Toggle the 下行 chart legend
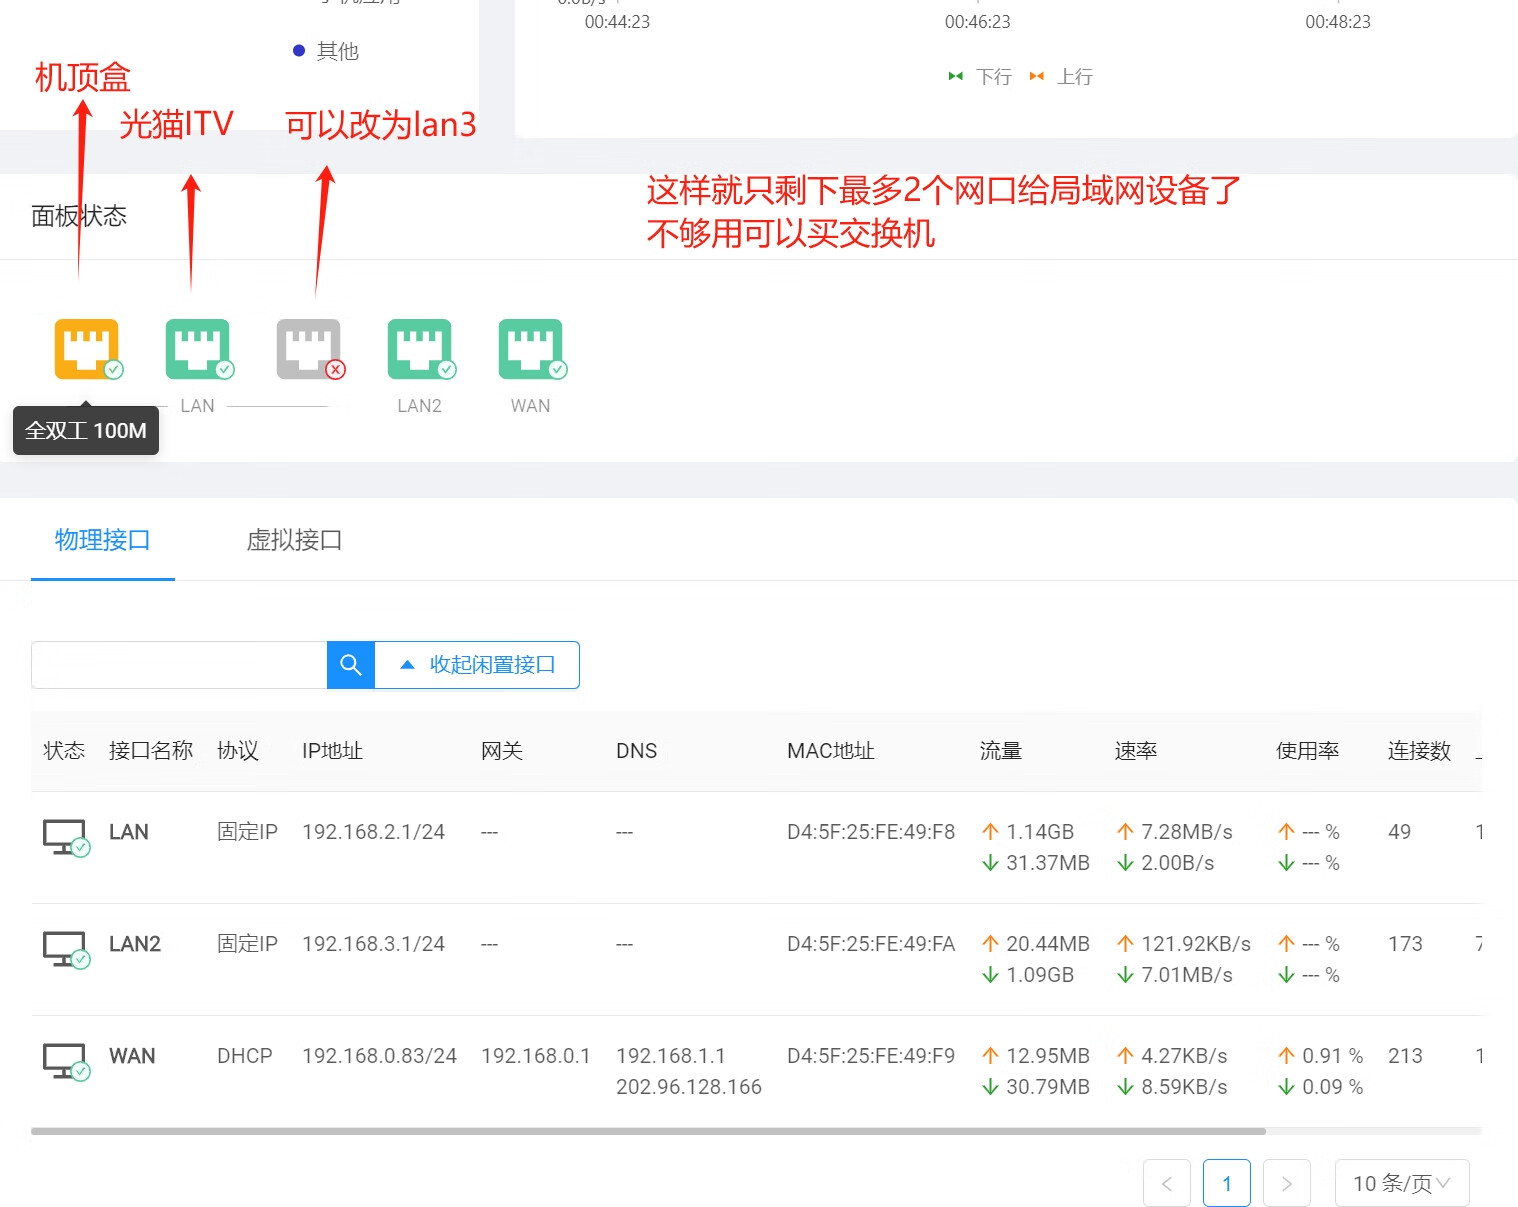The height and width of the screenshot is (1207, 1518). click(980, 77)
